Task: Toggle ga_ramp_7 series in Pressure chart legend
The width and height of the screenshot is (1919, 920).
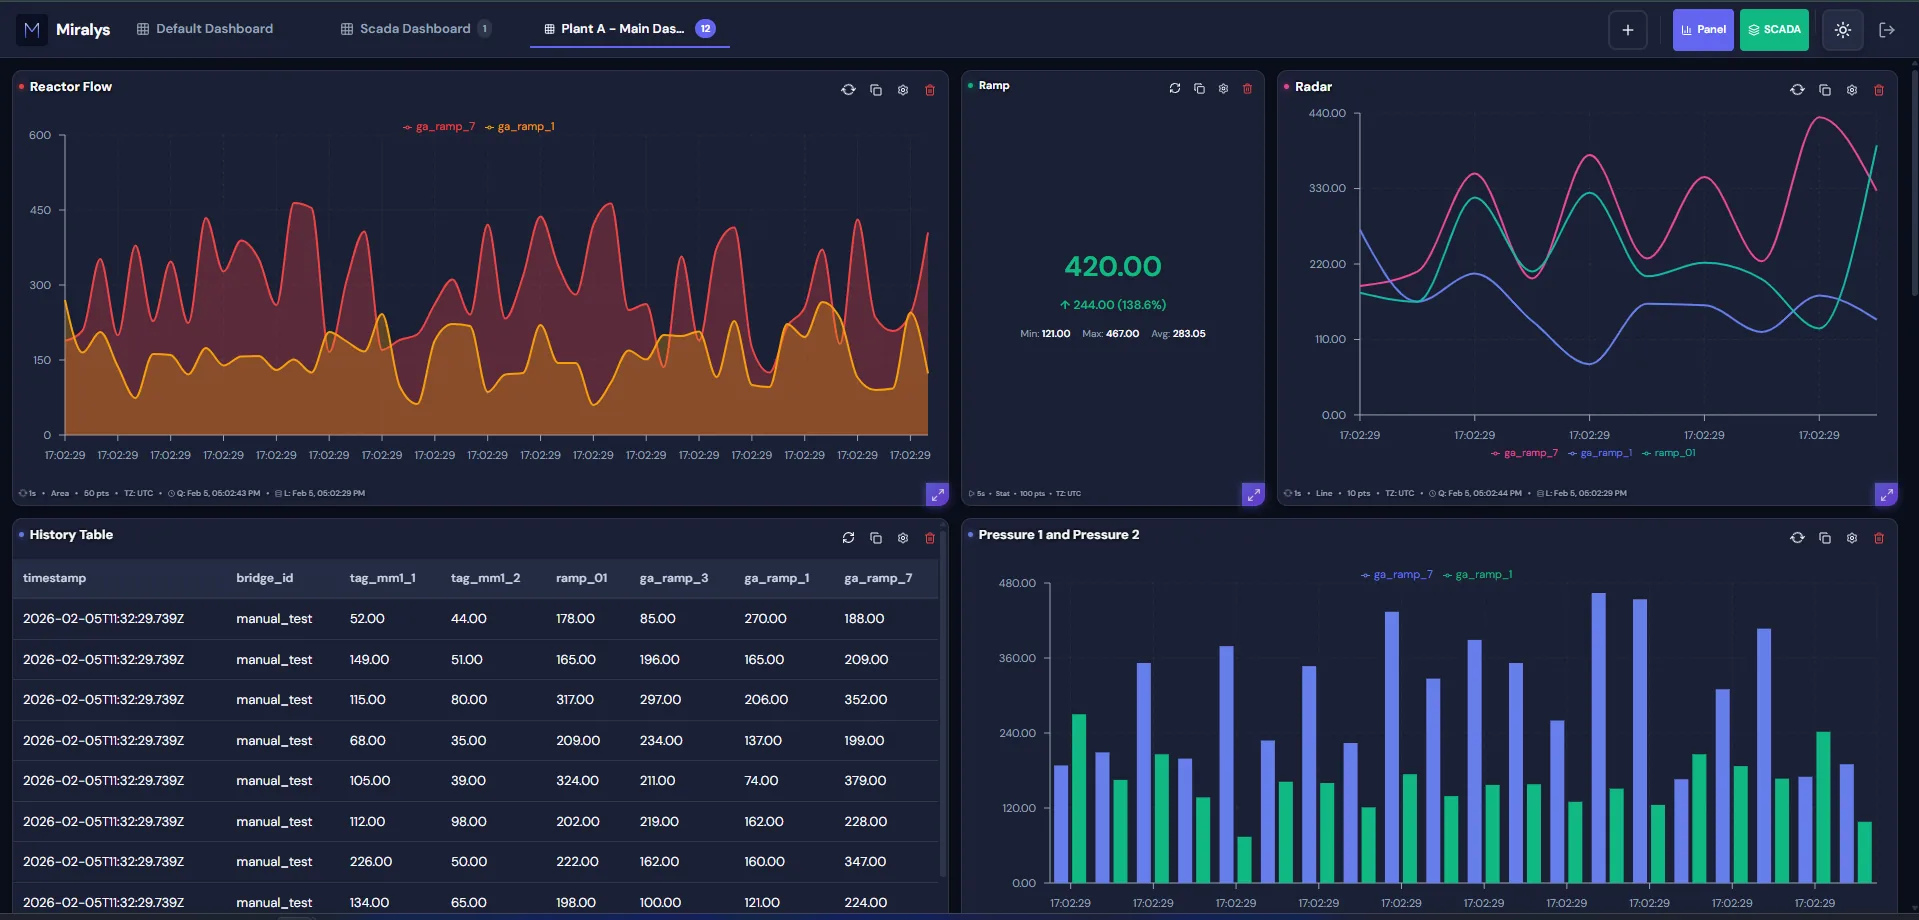Action: coord(1397,575)
